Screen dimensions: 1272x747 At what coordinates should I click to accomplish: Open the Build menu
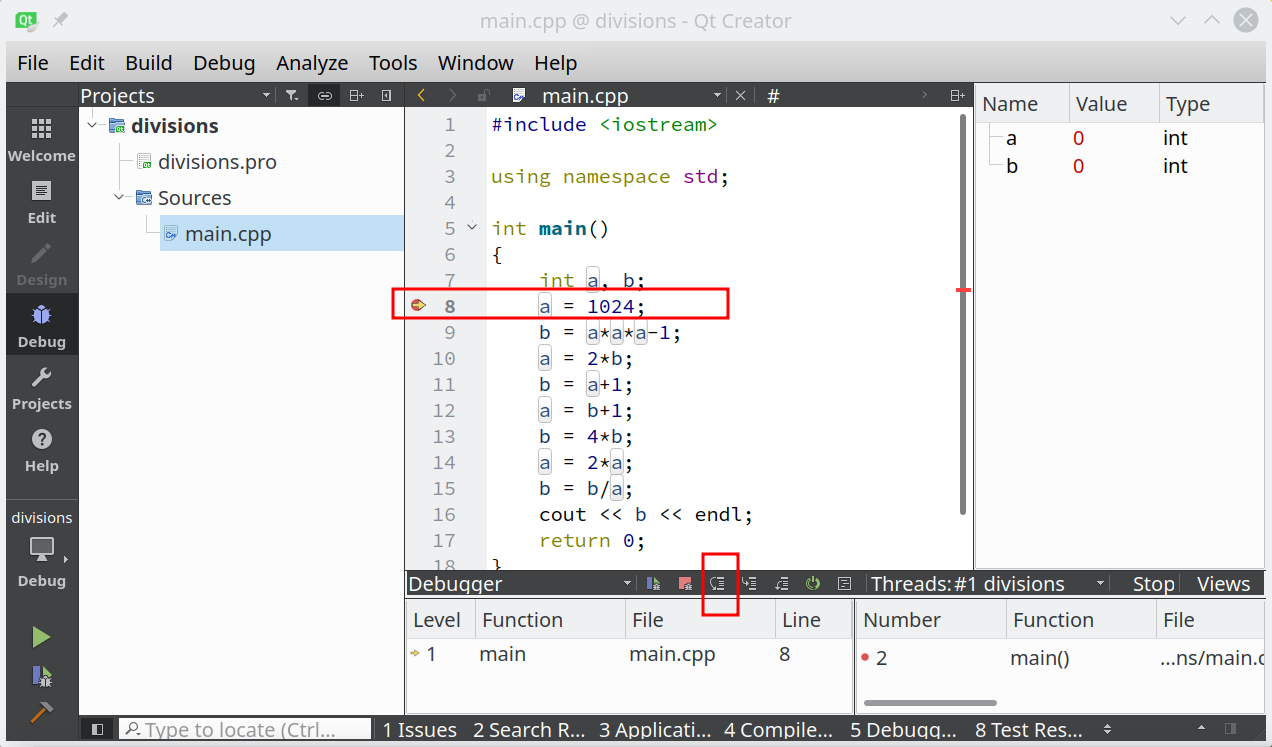[149, 62]
